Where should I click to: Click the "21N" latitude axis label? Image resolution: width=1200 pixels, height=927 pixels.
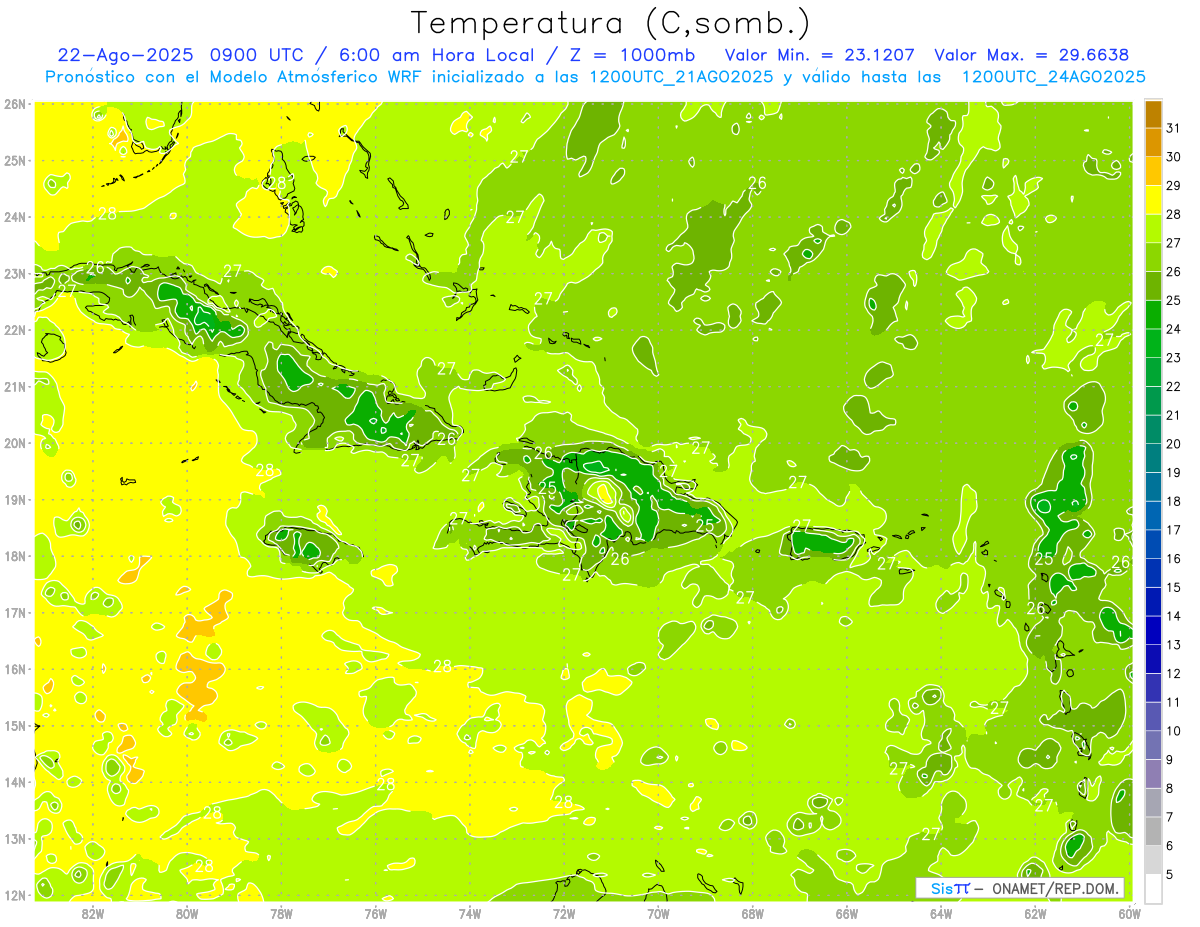pyautogui.click(x=14, y=386)
